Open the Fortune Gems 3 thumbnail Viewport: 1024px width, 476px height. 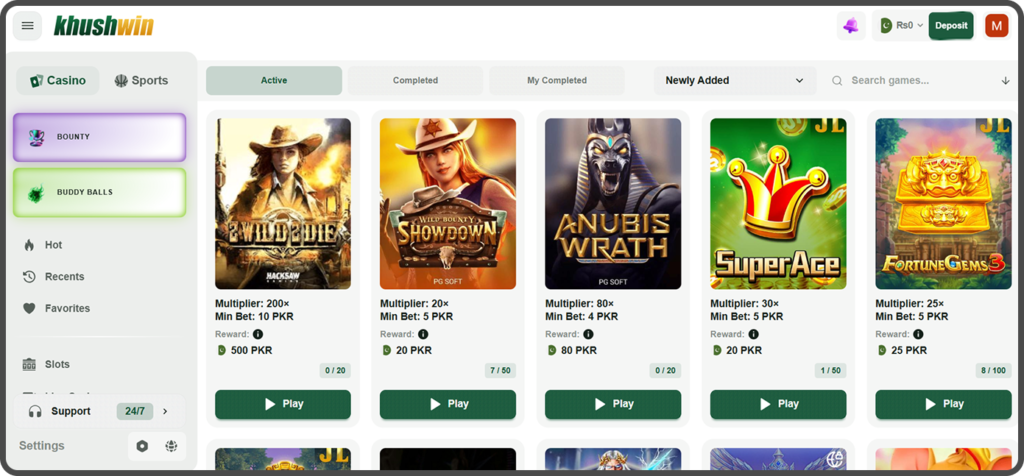coord(943,204)
